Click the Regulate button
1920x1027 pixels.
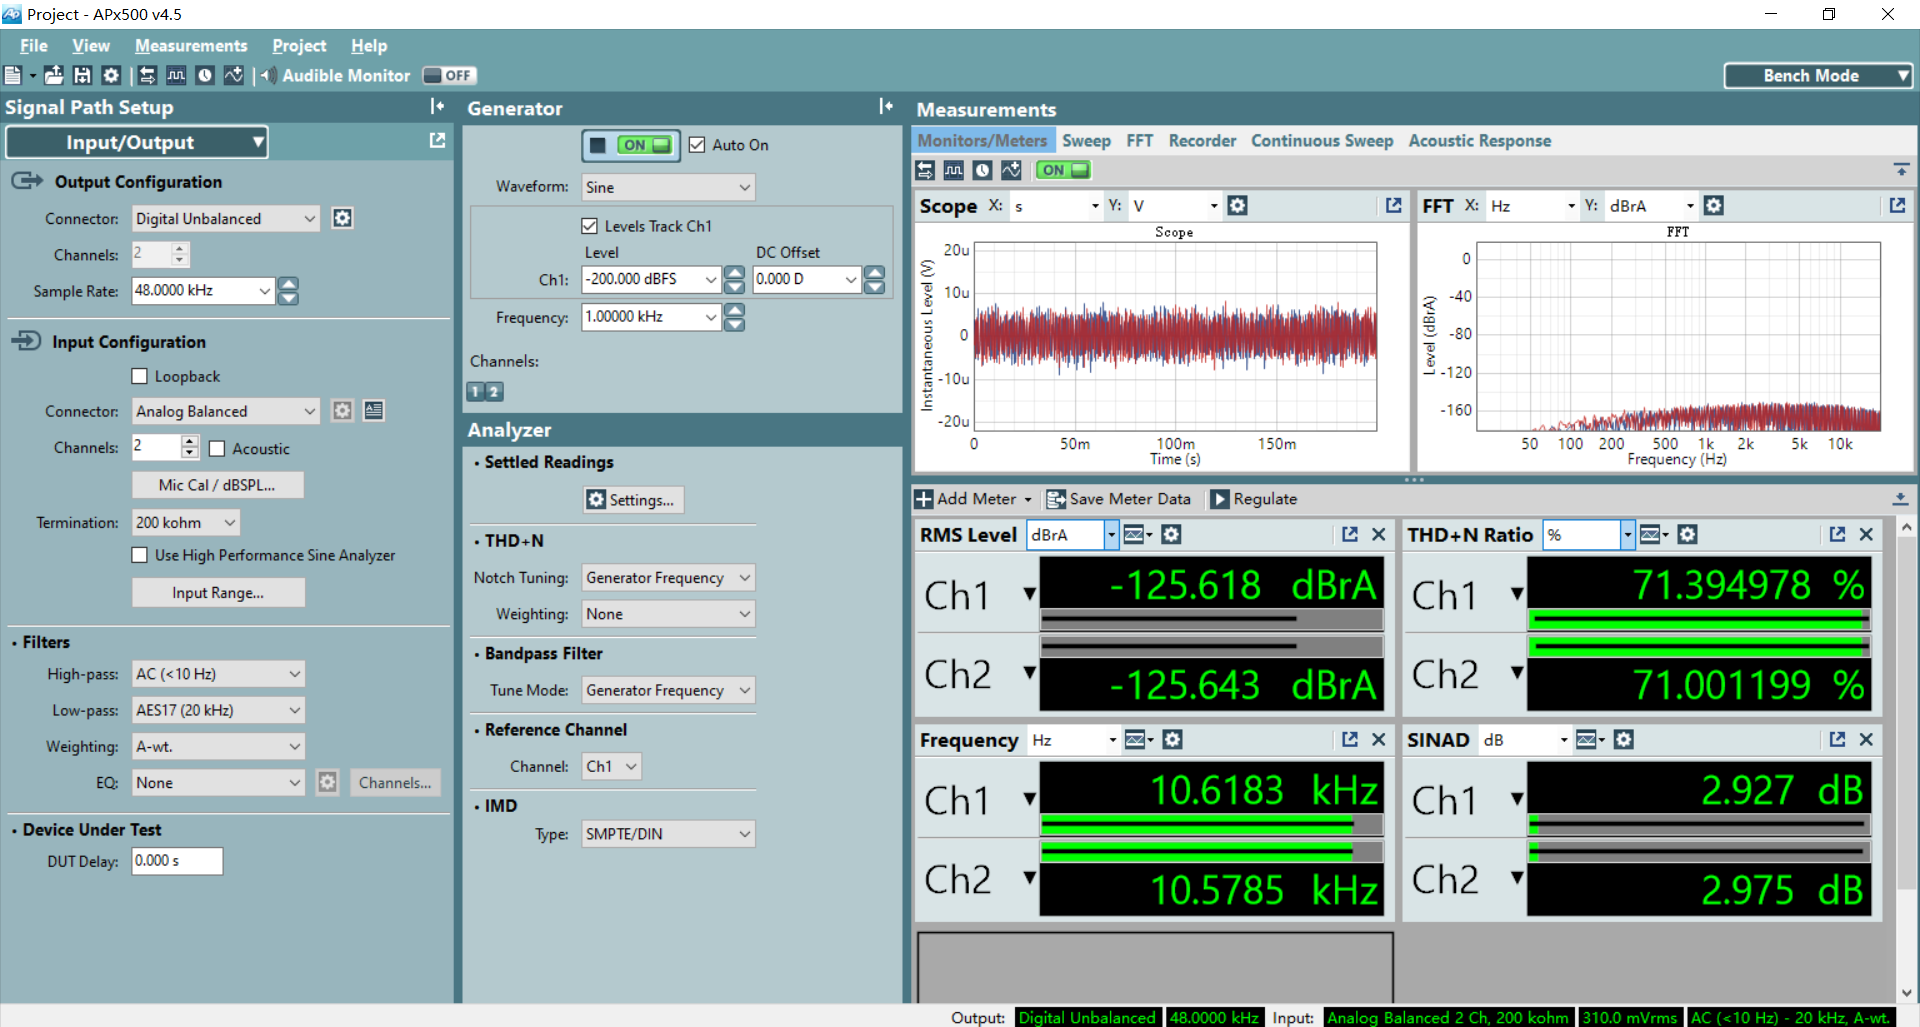1254,499
